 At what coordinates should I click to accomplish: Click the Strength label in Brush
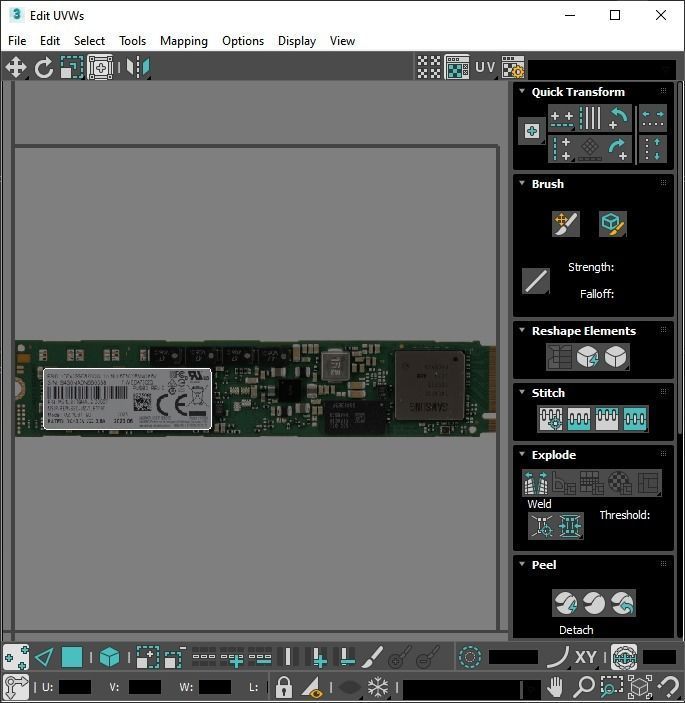[591, 267]
